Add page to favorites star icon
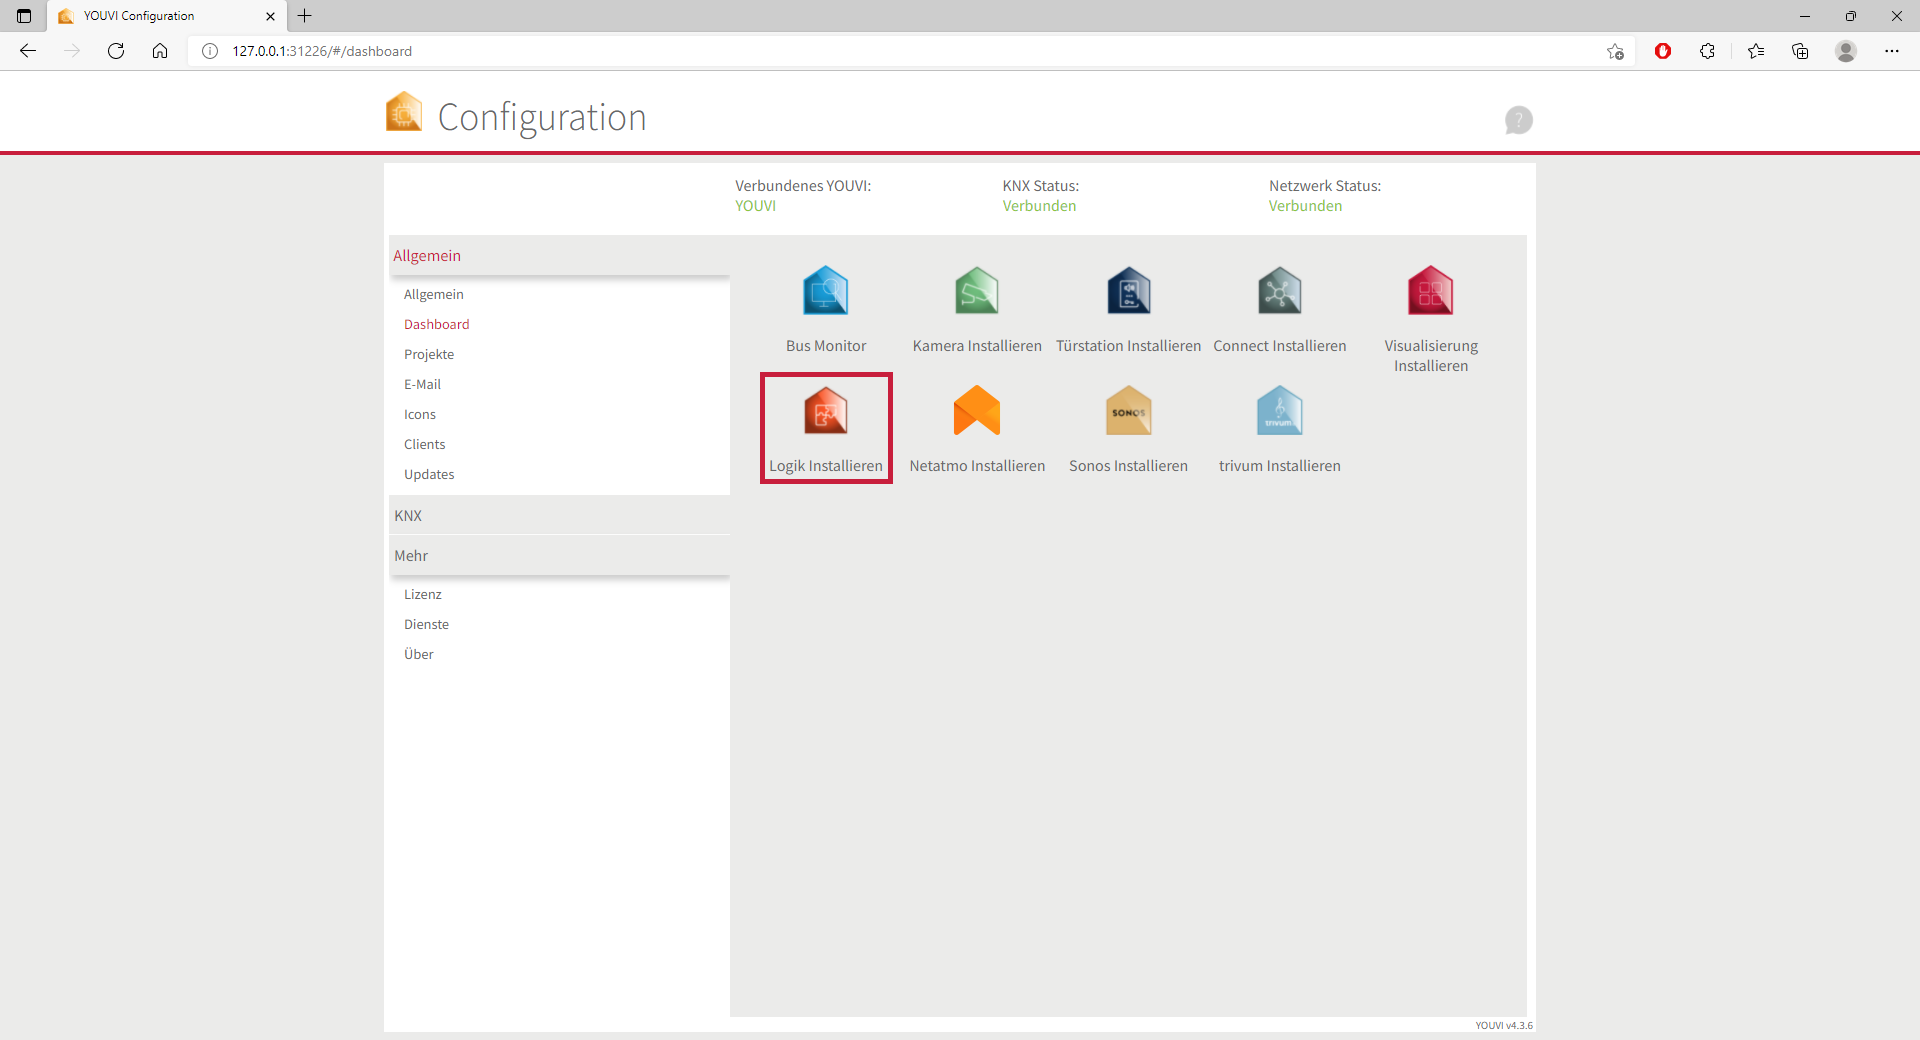1920x1040 pixels. click(x=1615, y=51)
